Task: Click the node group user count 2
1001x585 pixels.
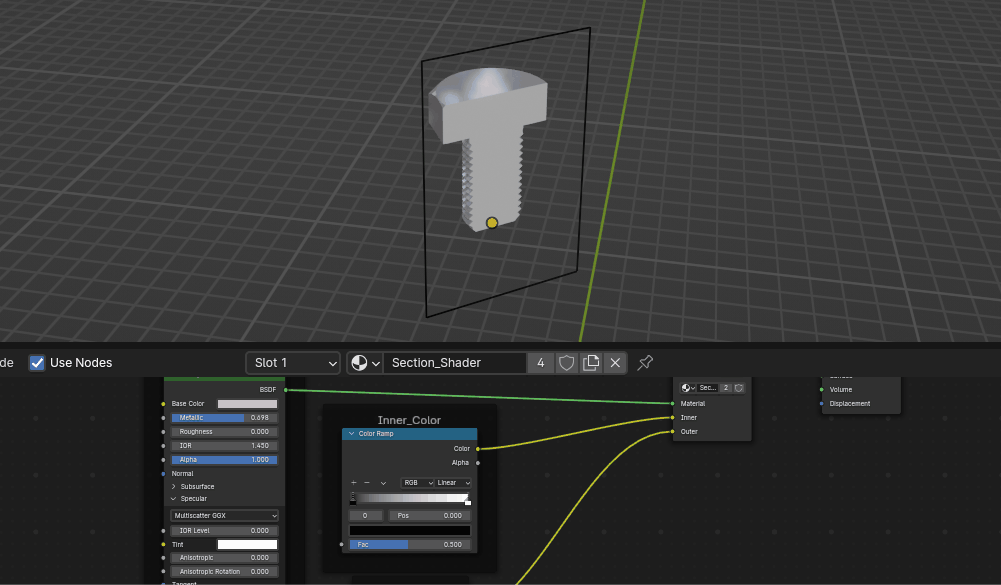Action: click(x=726, y=388)
